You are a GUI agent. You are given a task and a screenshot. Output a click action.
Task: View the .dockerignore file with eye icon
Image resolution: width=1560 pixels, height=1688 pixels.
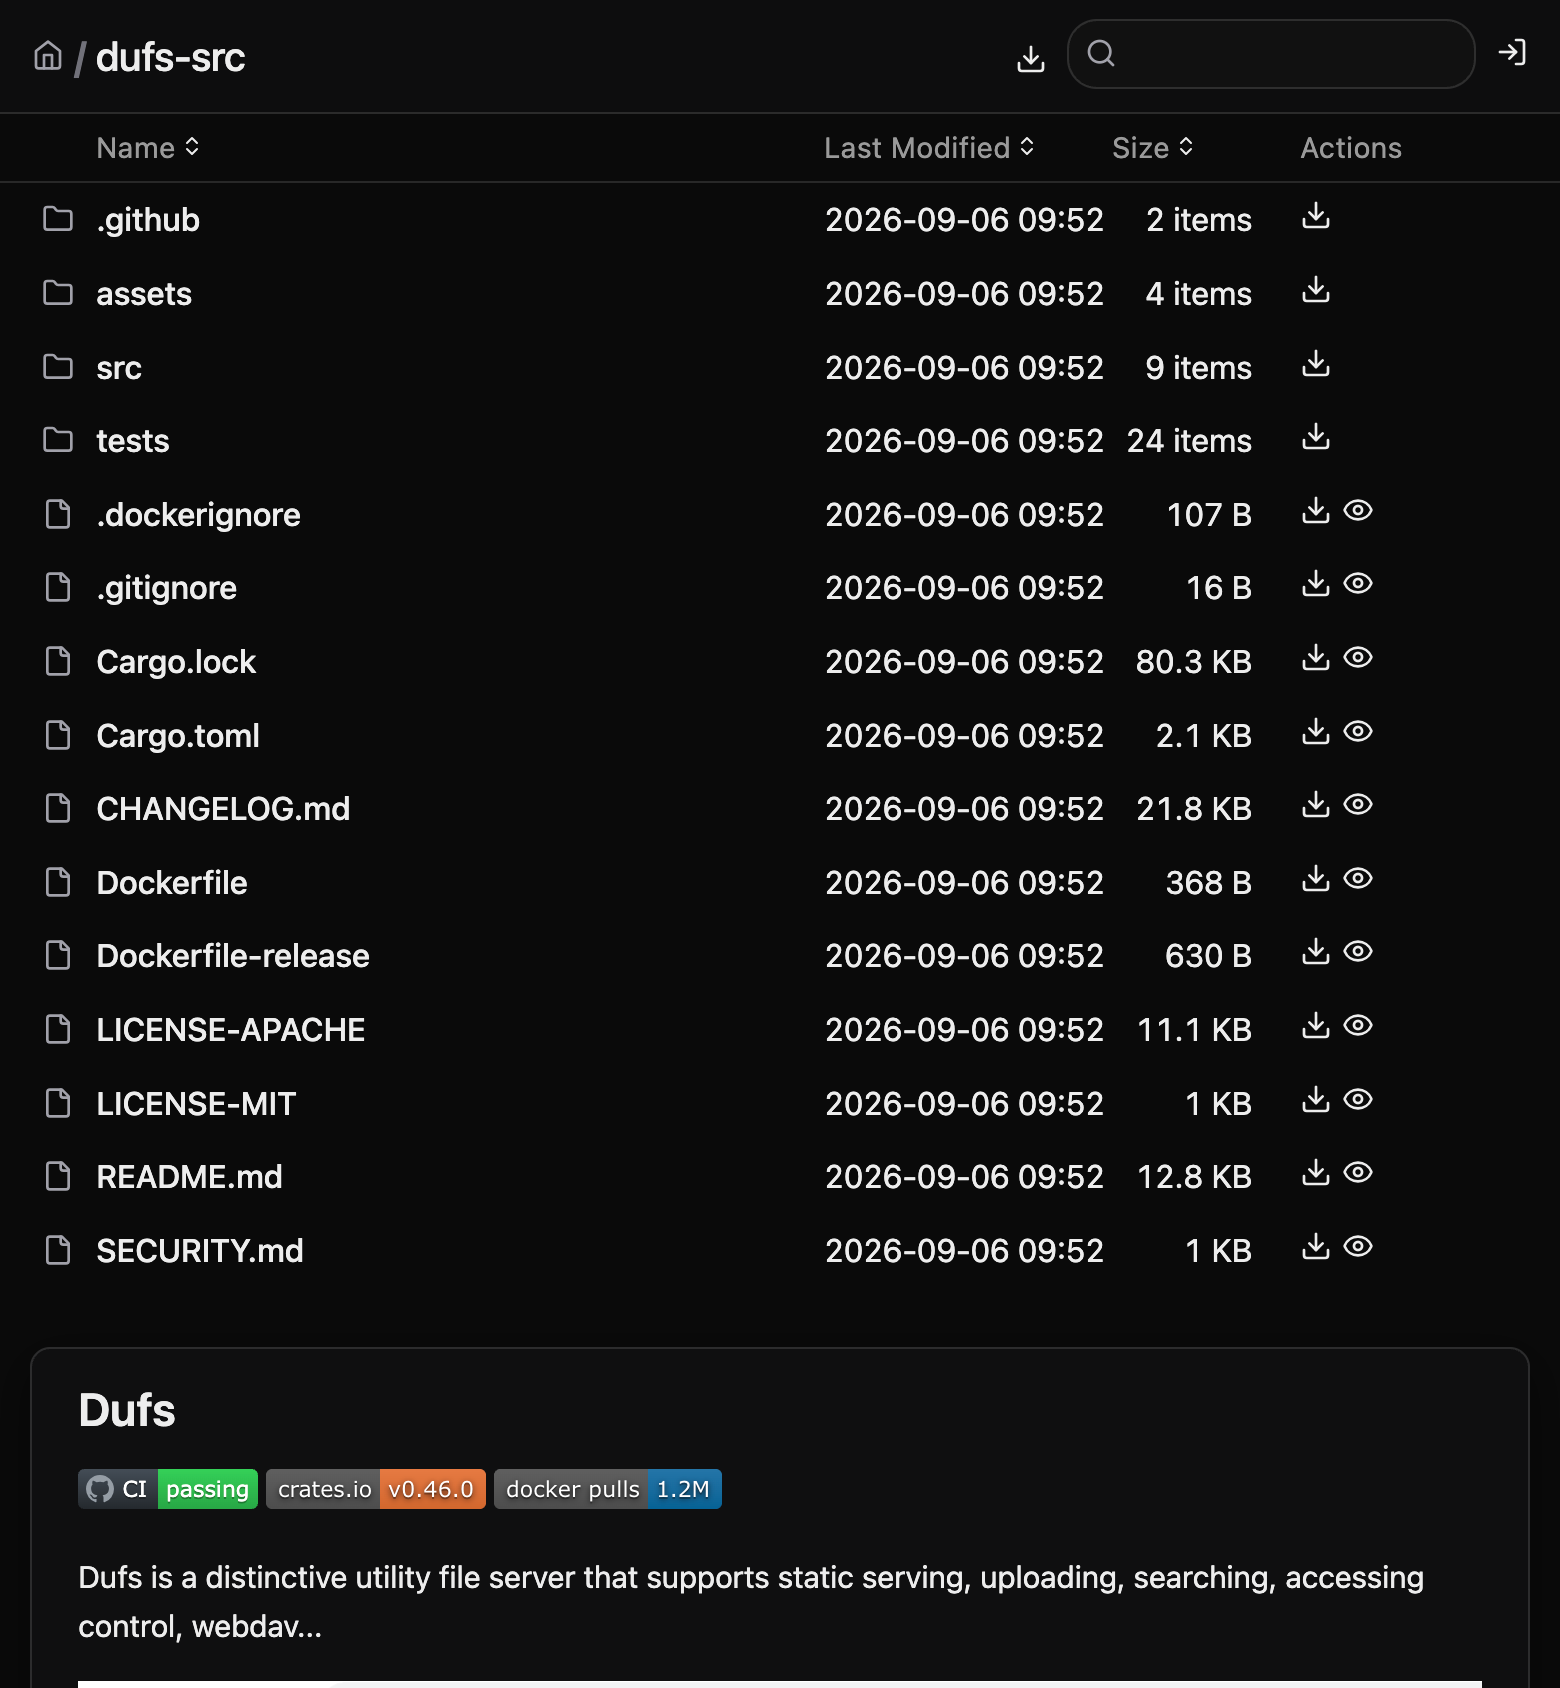pyautogui.click(x=1358, y=511)
